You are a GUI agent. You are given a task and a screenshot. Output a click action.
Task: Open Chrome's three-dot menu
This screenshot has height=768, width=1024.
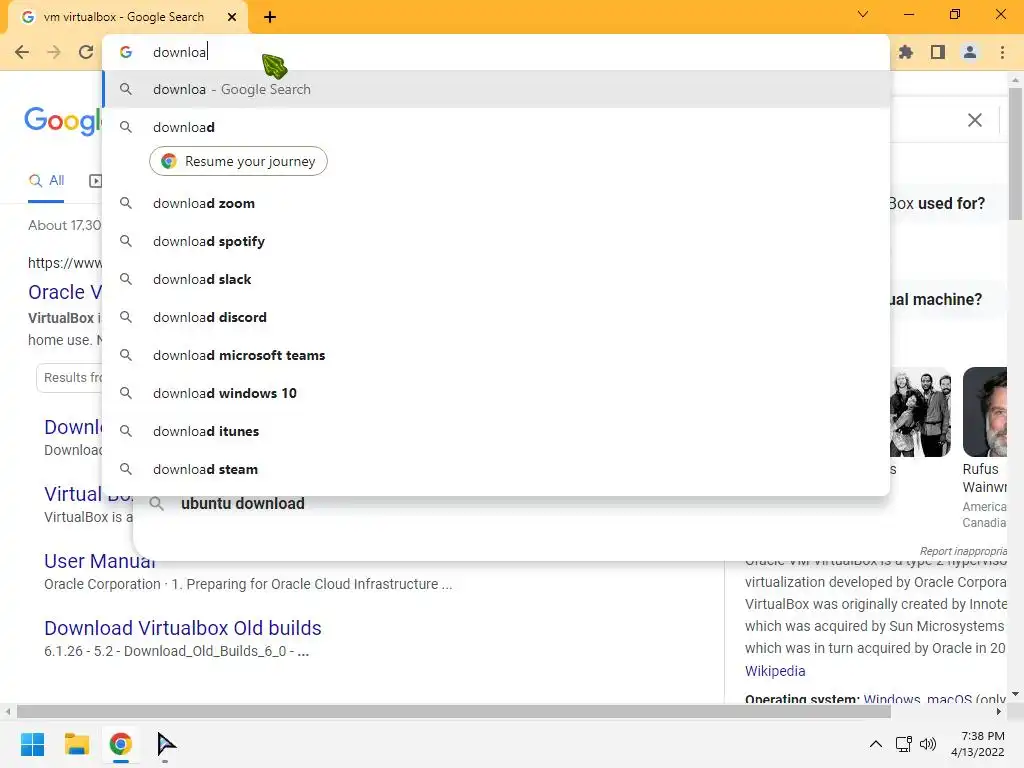point(1002,52)
